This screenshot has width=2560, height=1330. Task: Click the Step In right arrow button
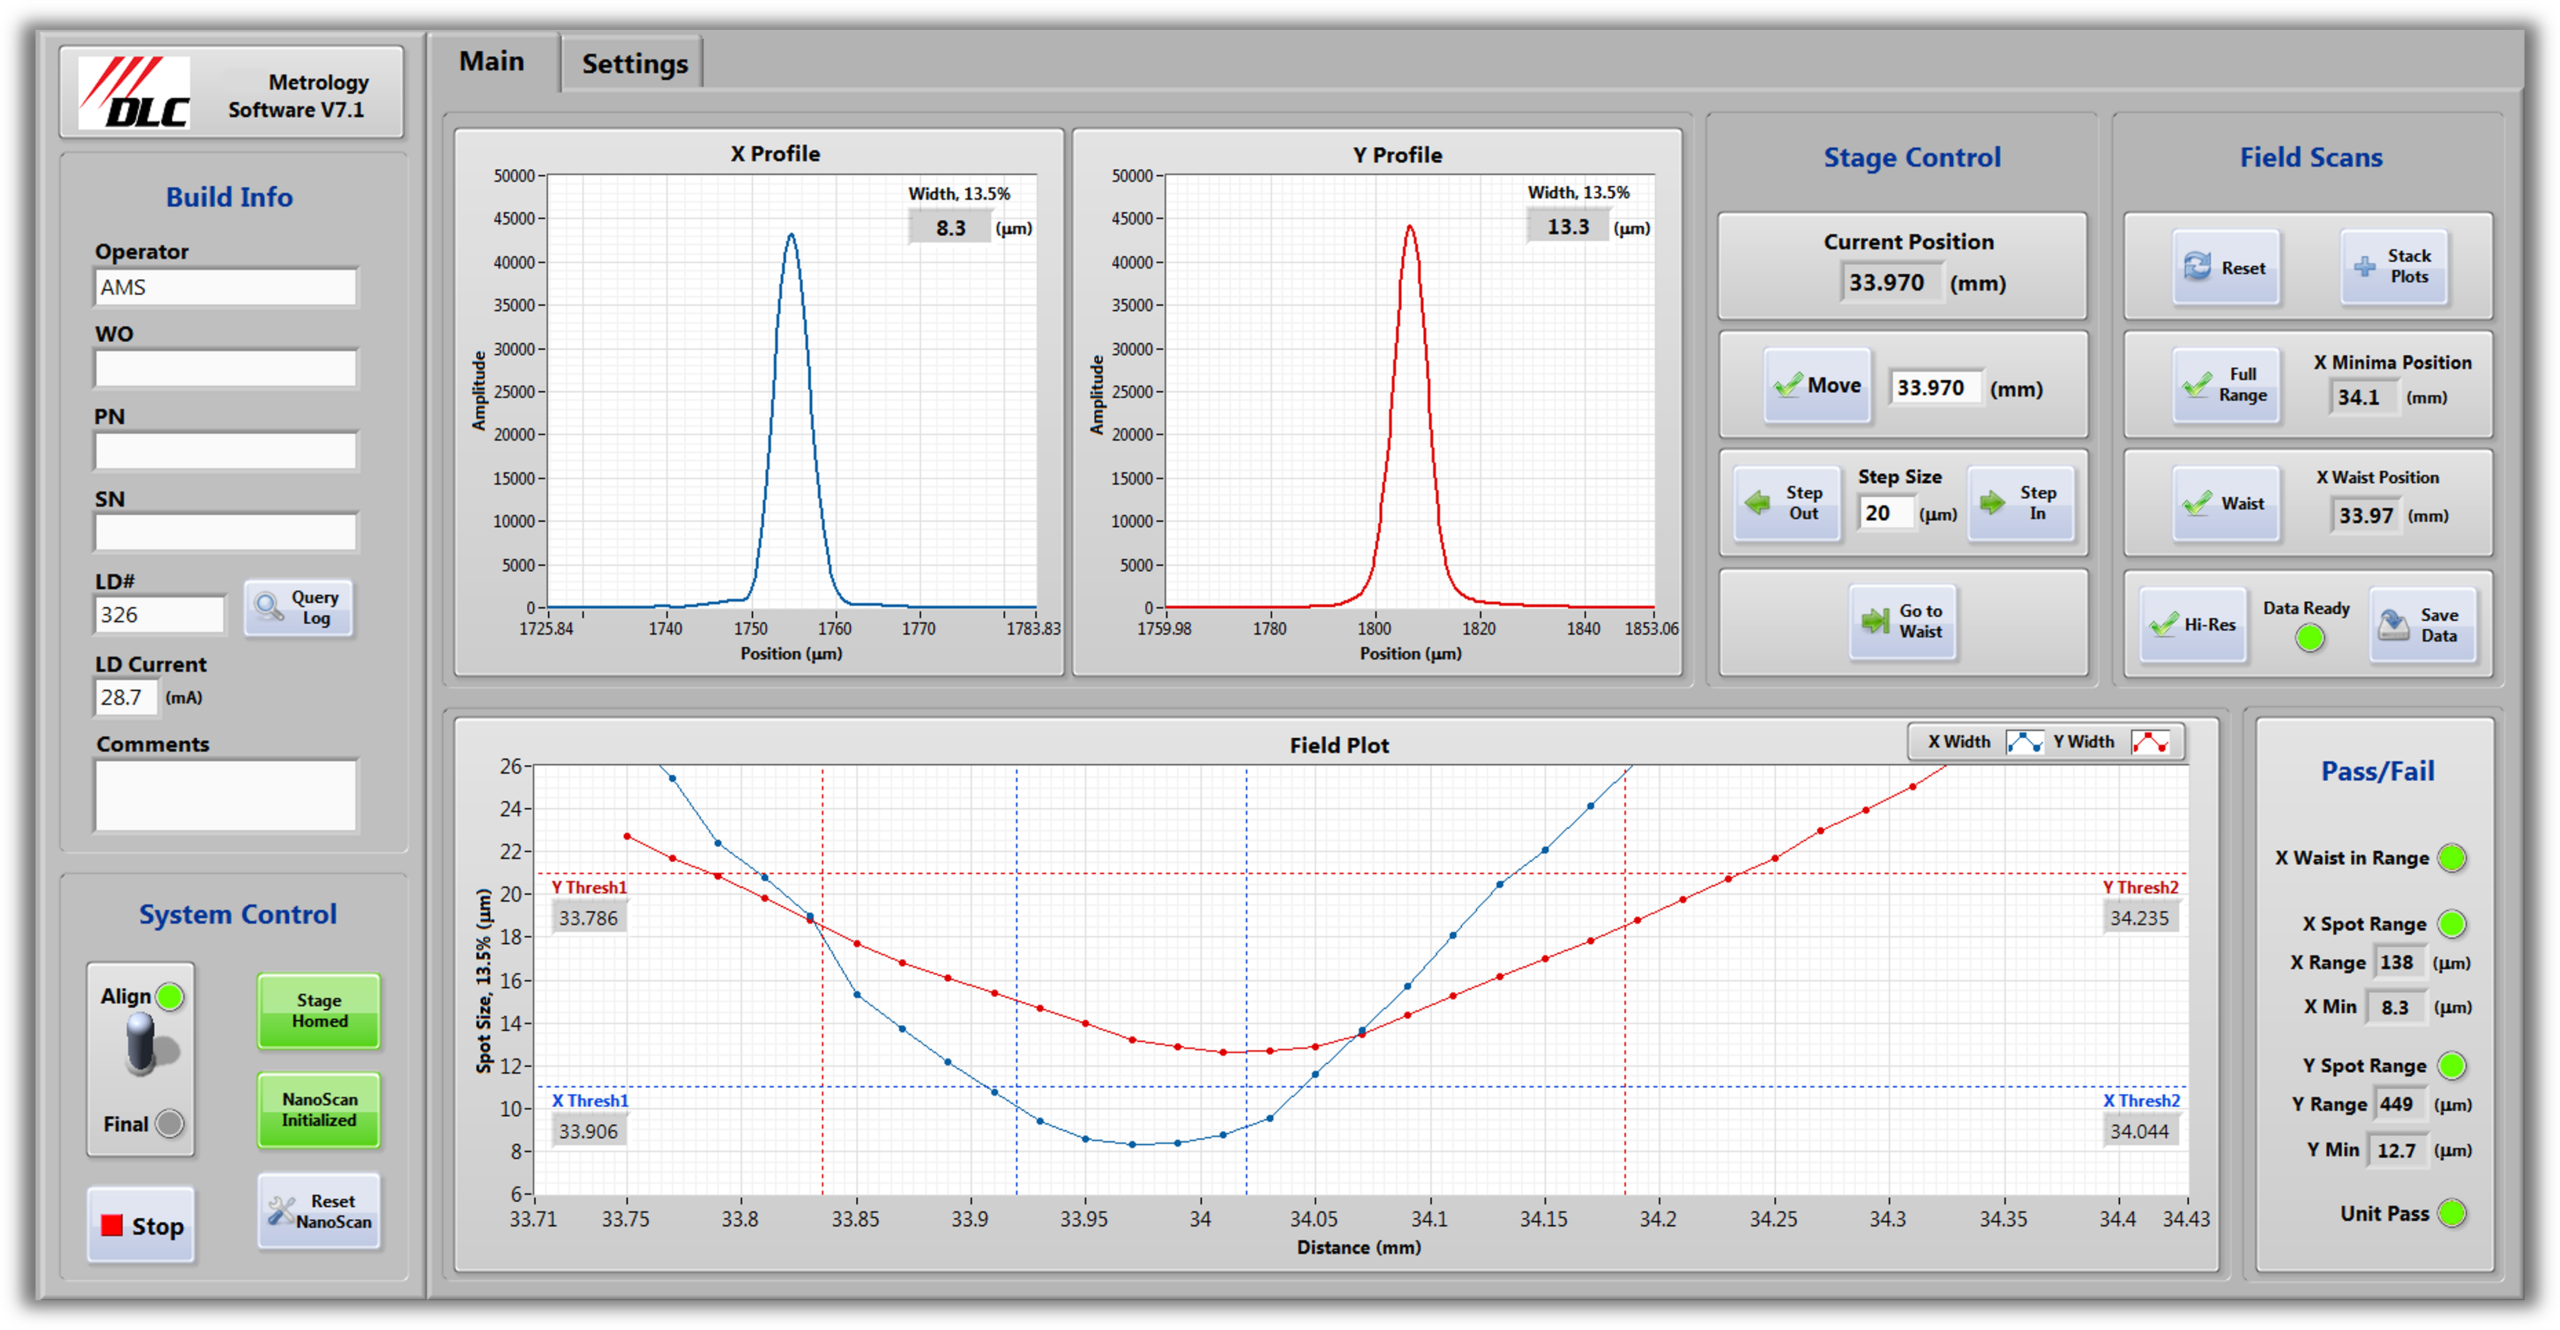(2021, 503)
